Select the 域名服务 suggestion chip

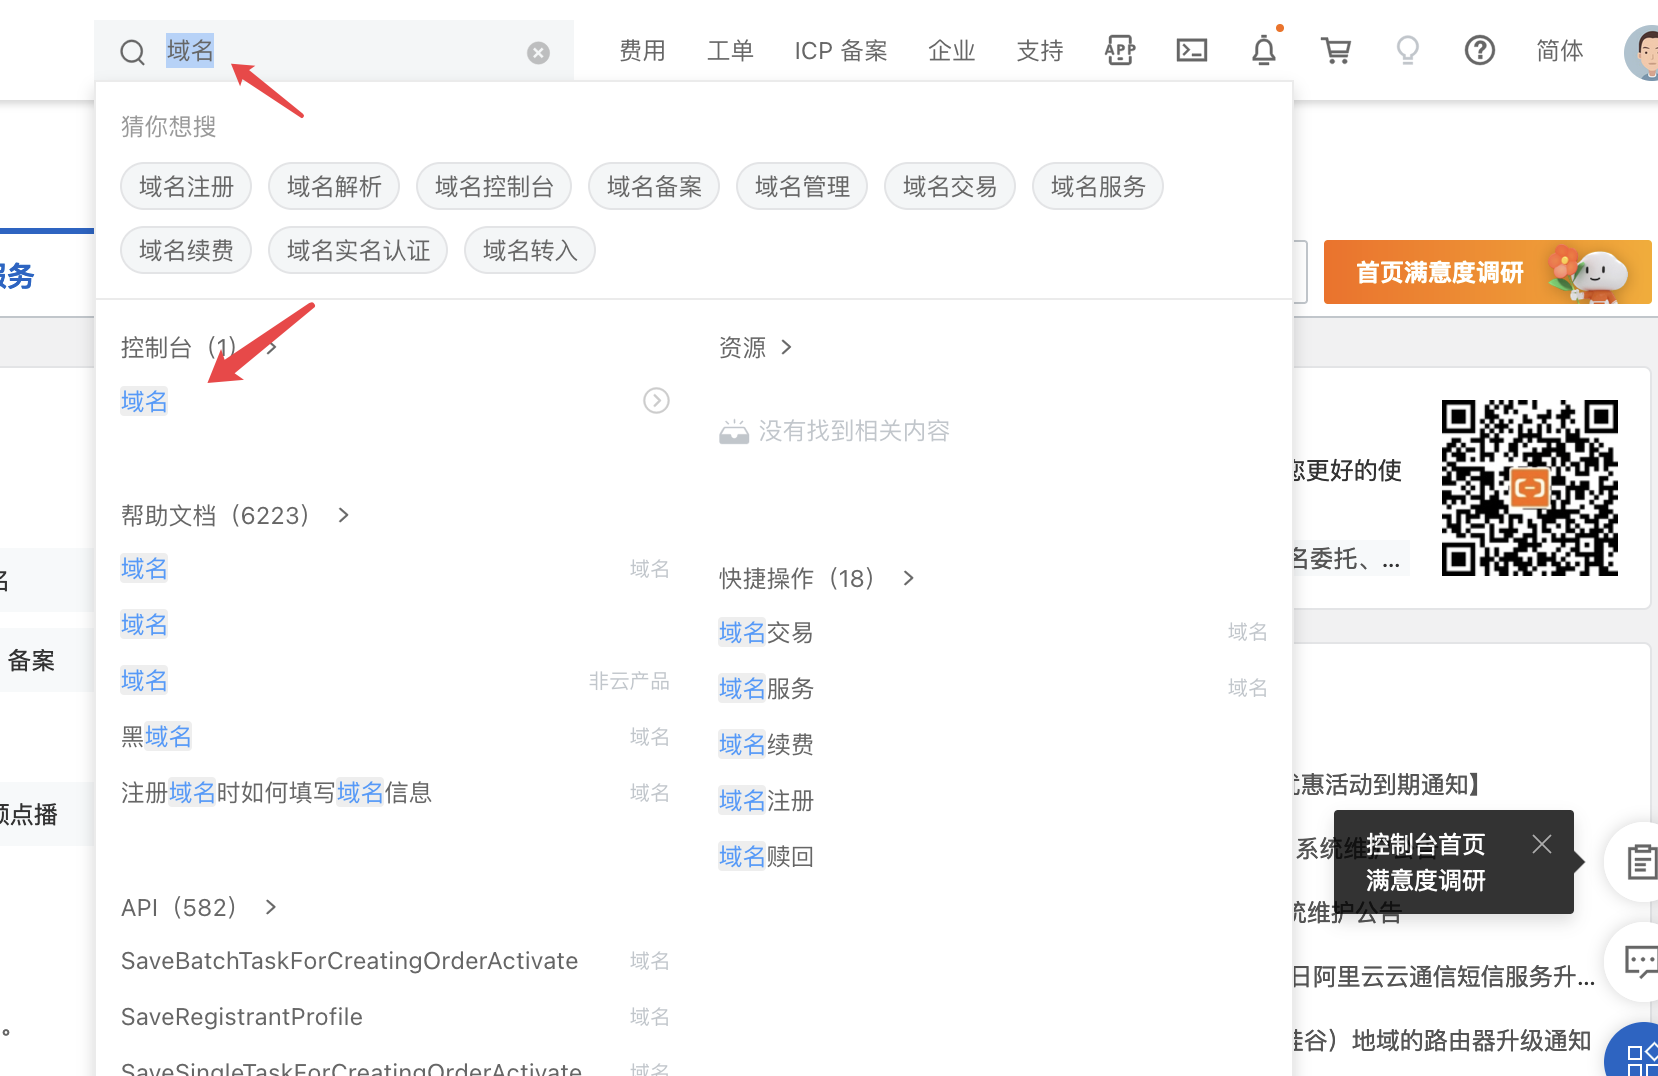[x=1098, y=187]
